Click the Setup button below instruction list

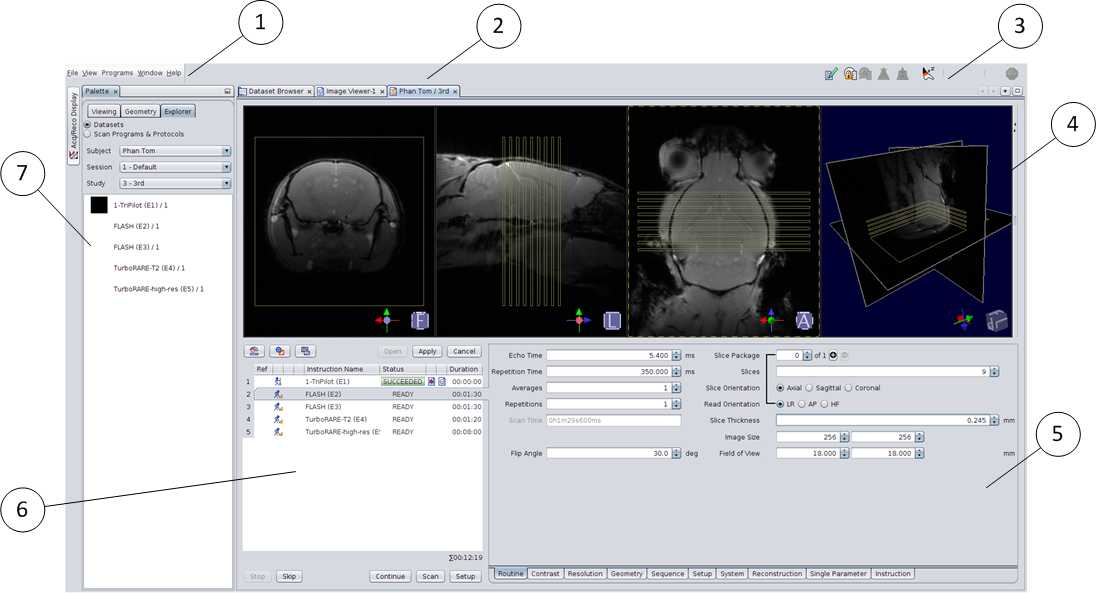(466, 576)
